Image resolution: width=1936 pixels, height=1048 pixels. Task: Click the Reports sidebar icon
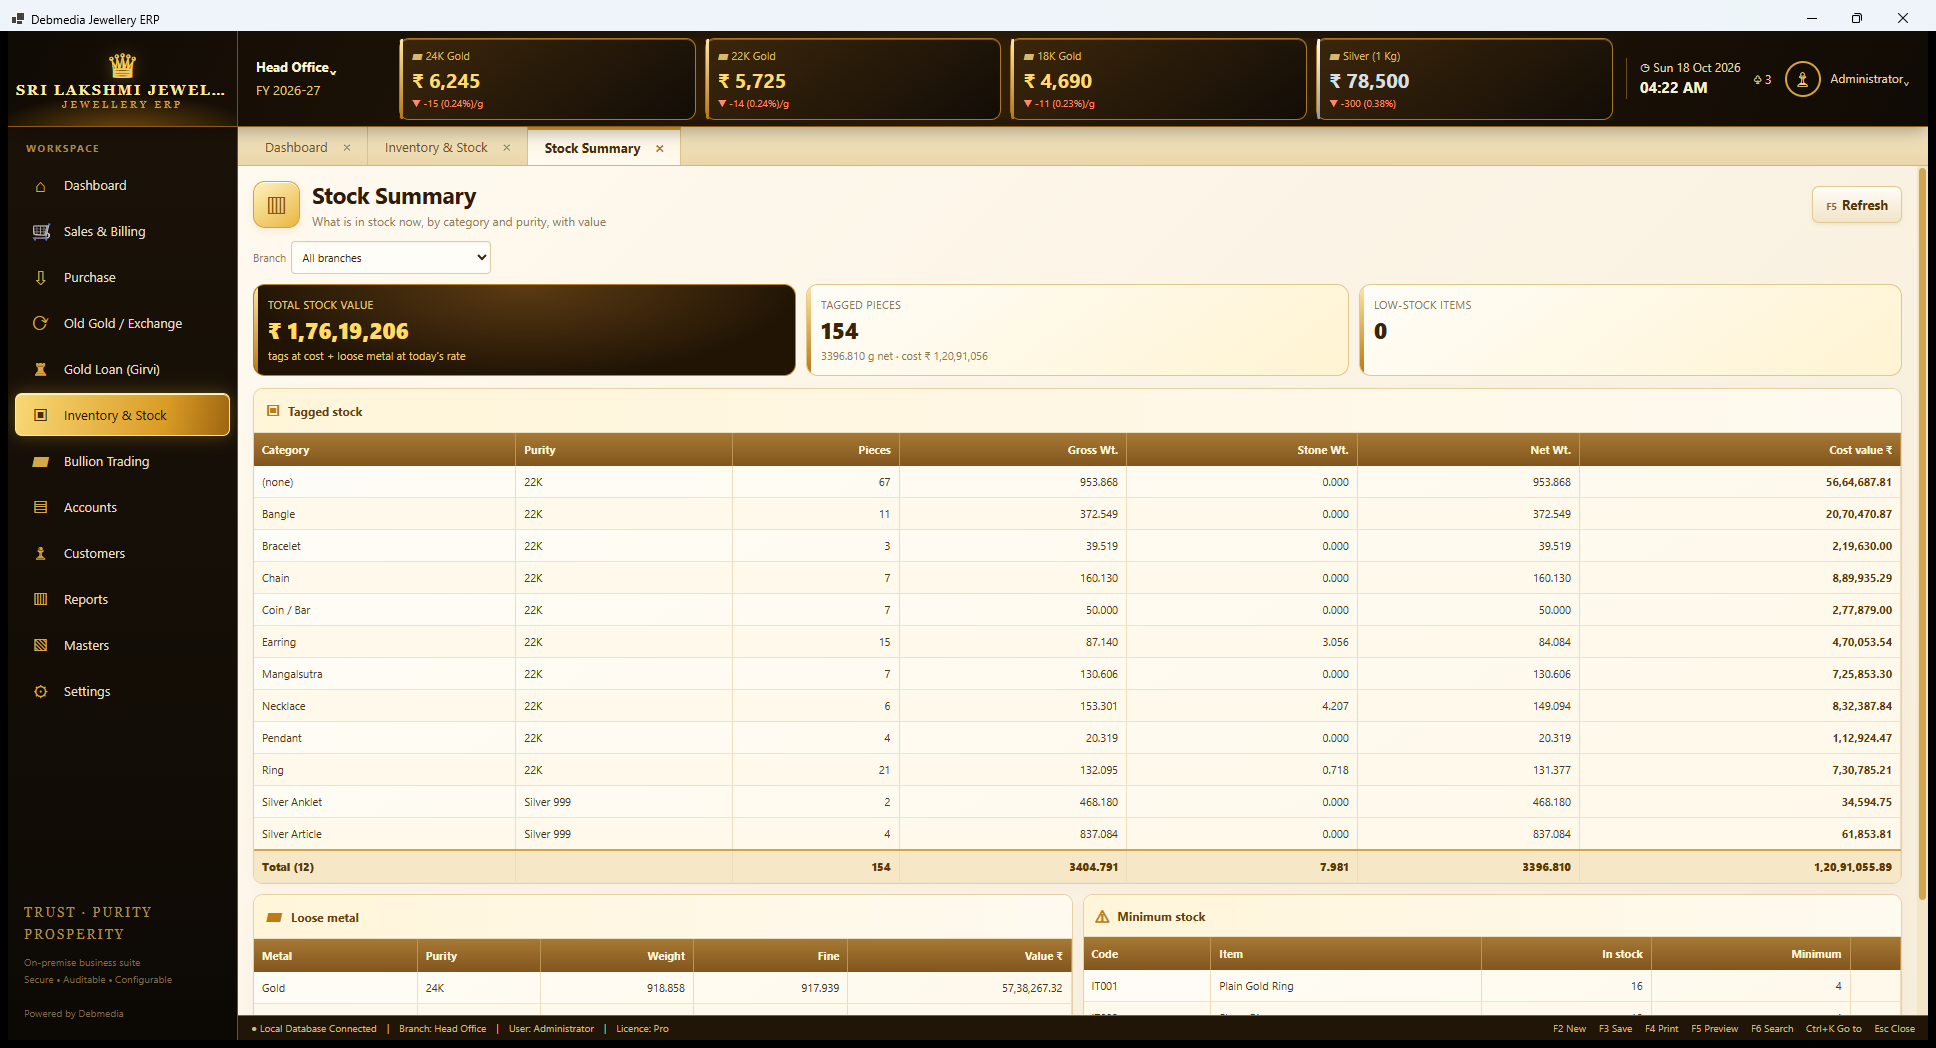41,600
